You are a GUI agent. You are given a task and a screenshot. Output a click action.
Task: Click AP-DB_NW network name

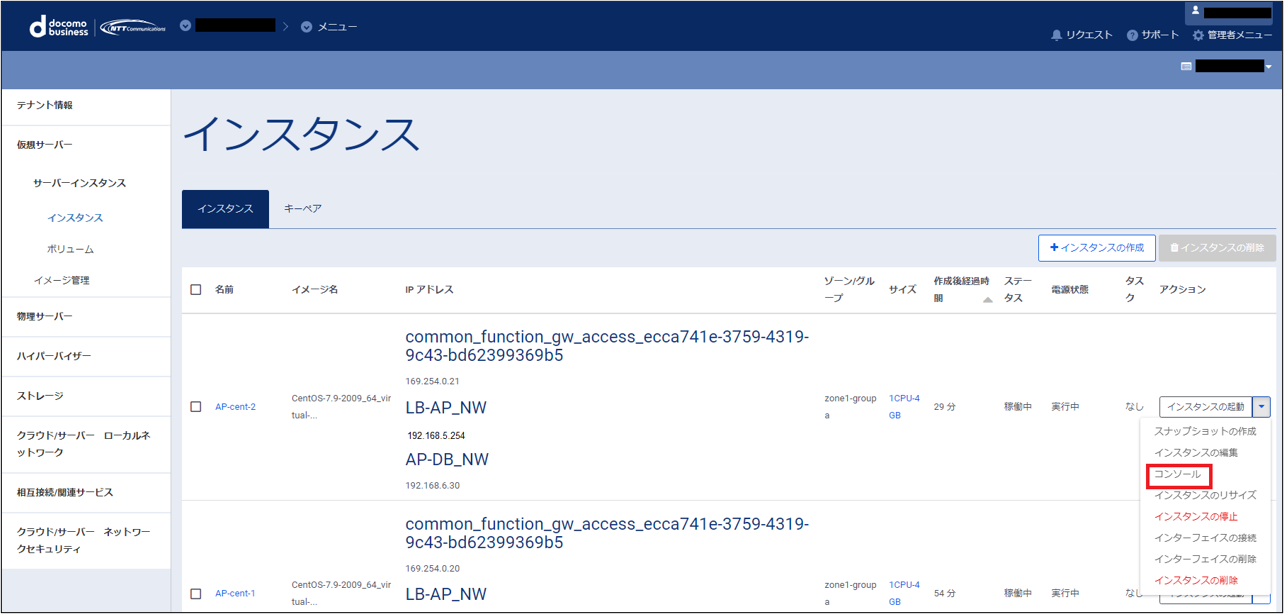coord(447,460)
